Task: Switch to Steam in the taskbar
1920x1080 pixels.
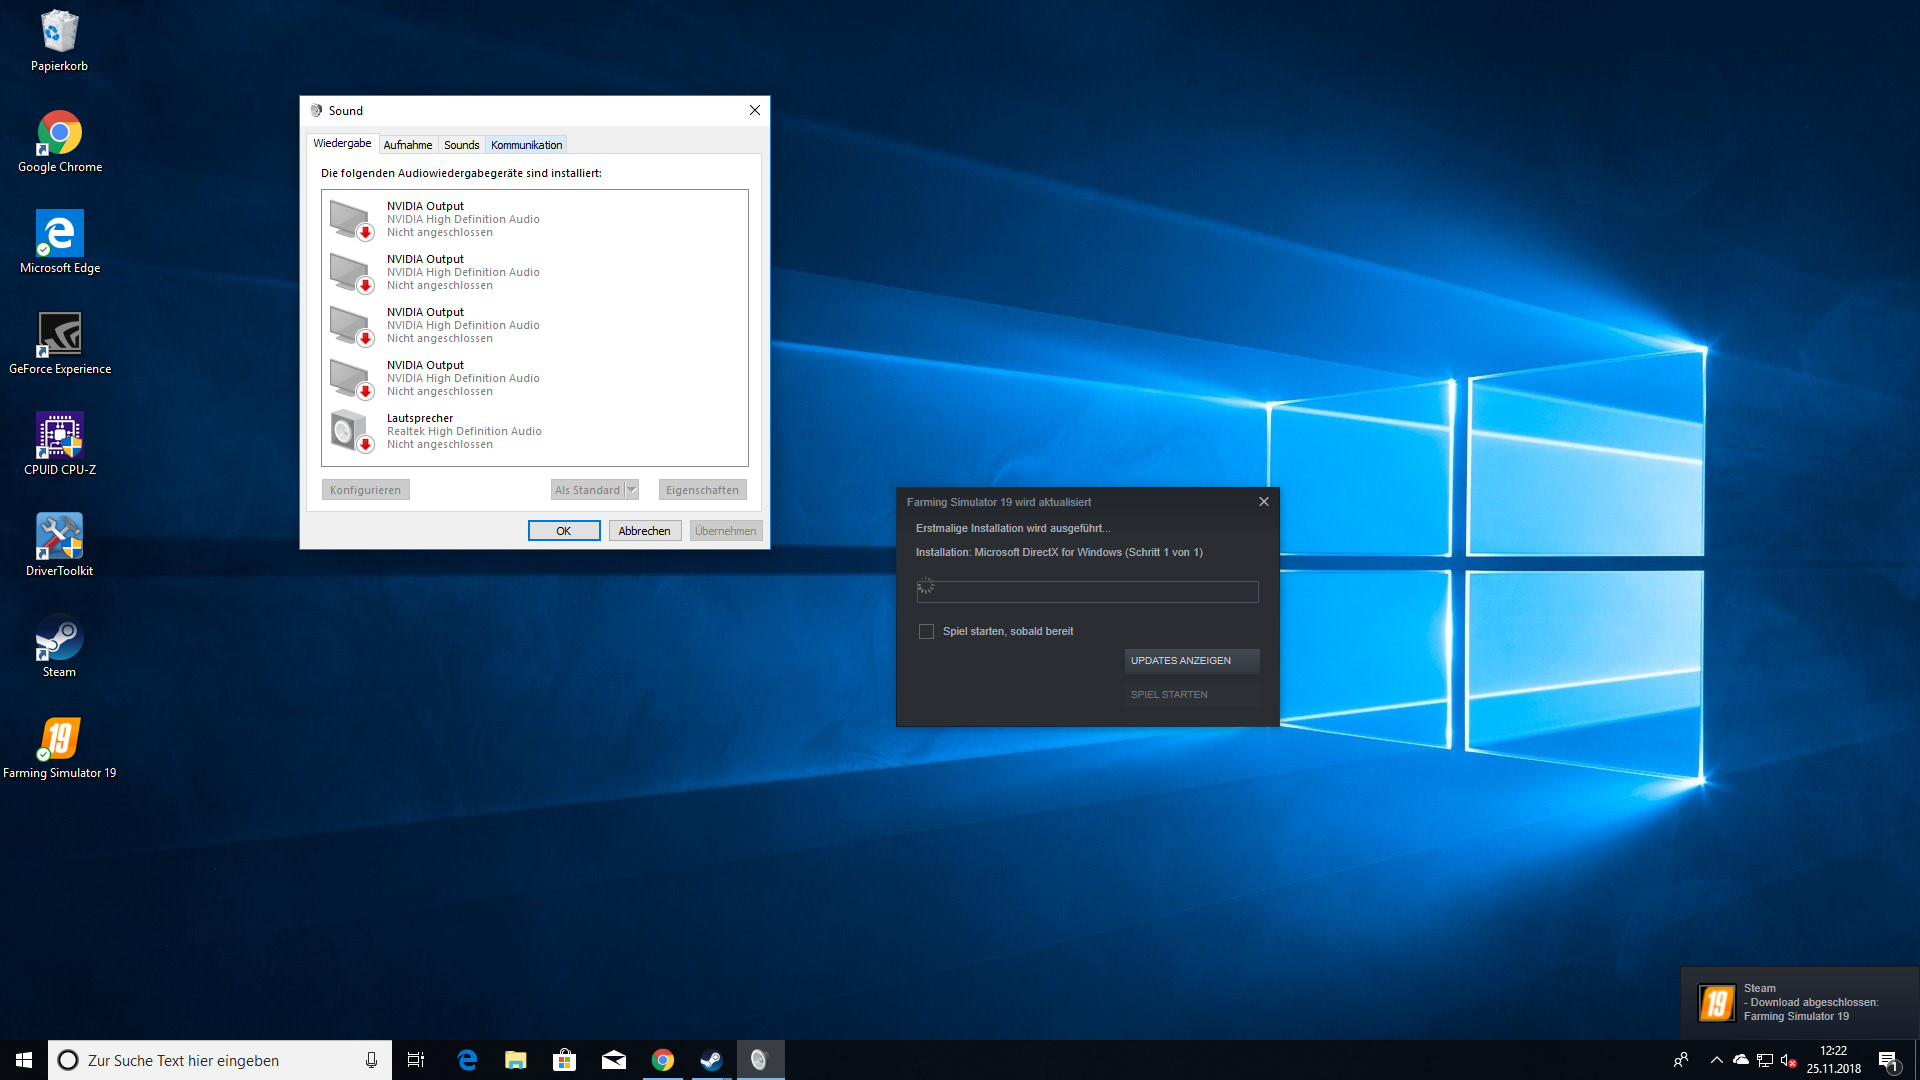Action: [711, 1060]
